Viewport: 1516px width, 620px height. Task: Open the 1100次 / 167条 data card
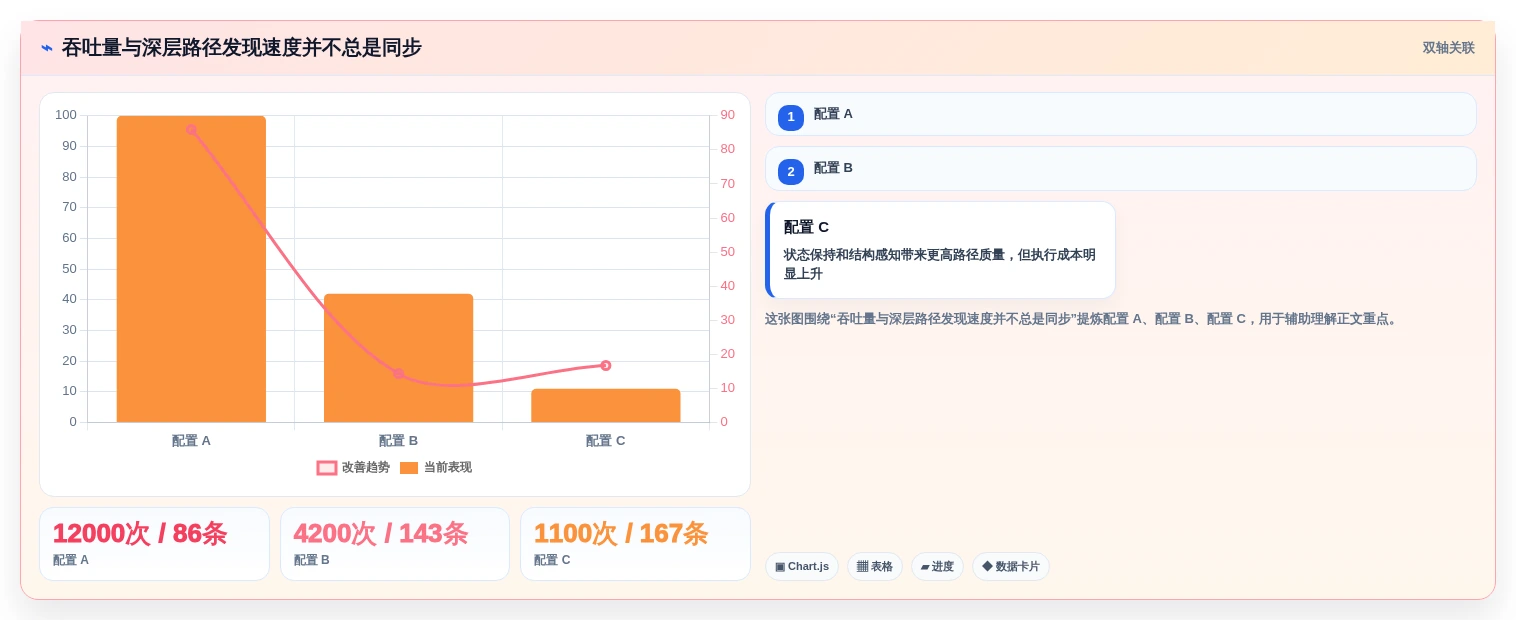635,544
